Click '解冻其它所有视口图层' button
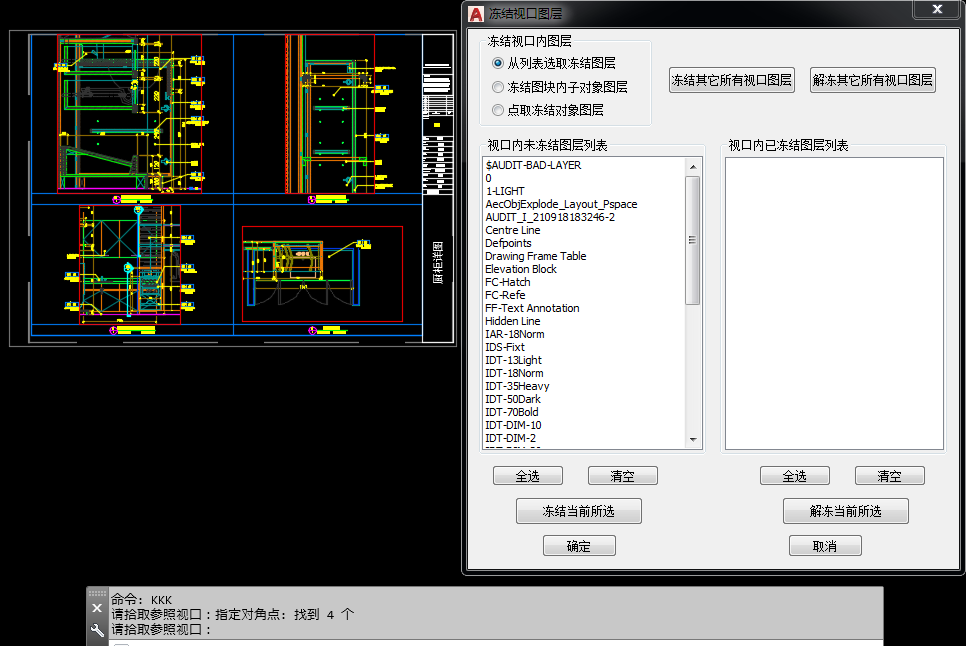Screen dimensions: 966x646 pyautogui.click(x=872, y=80)
